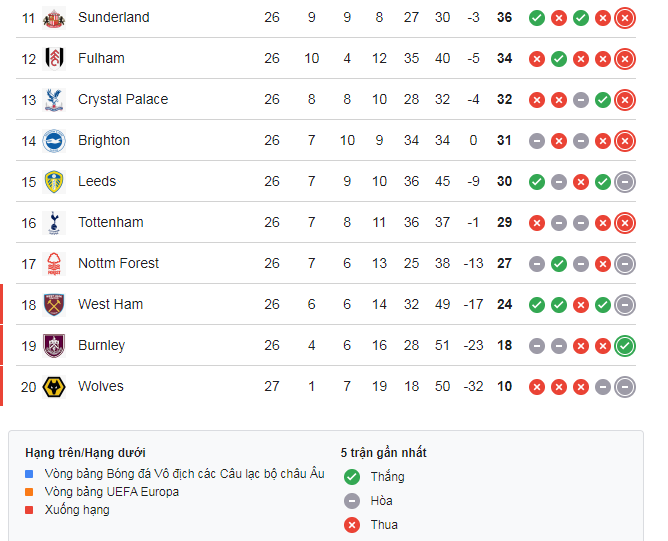Click the blue Champions League legend swatch

coord(34,474)
